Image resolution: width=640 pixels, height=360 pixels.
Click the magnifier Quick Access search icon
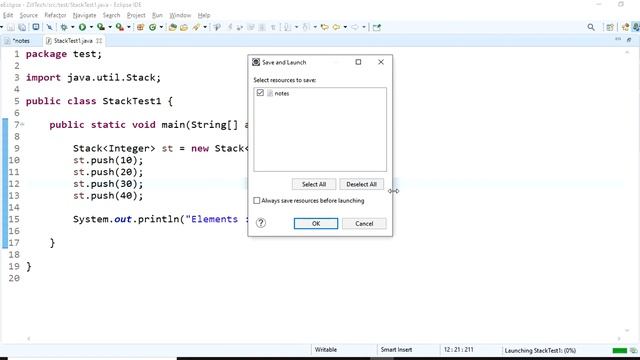591,27
